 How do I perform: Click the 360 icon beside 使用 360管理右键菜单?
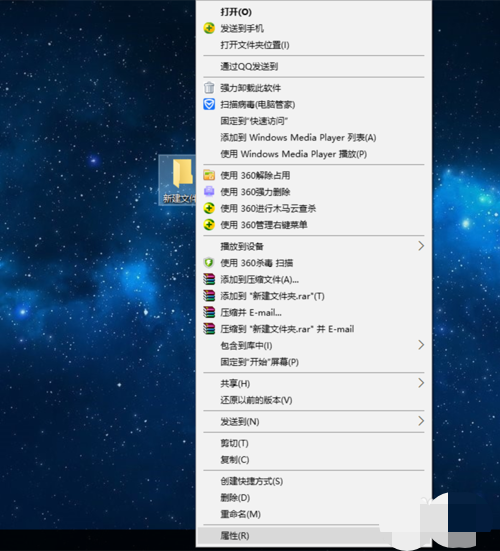pos(209,225)
